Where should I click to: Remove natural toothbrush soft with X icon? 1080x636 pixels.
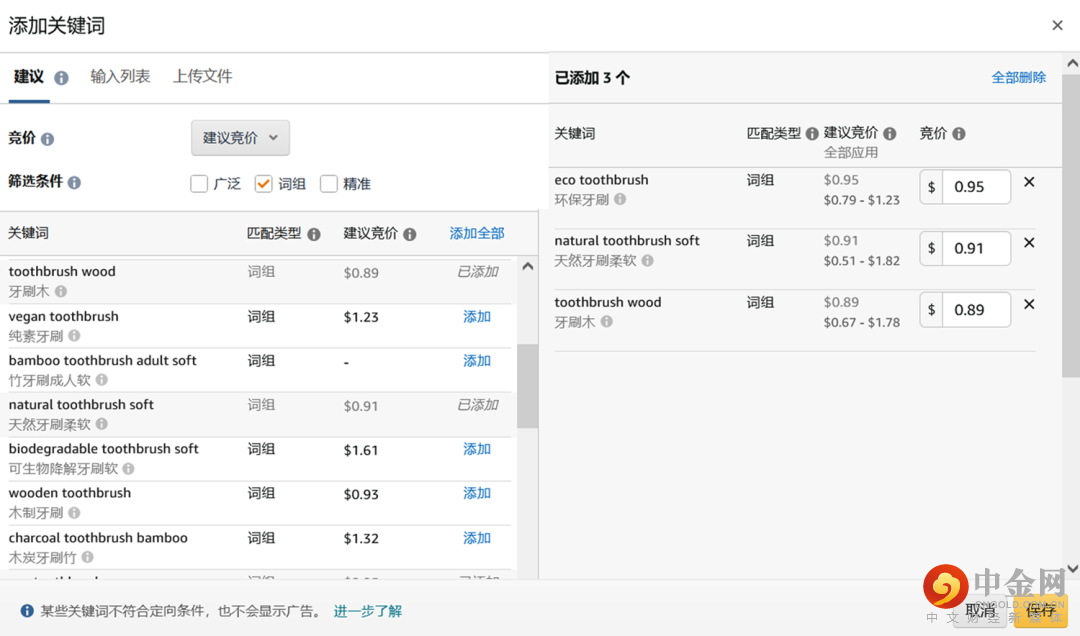(x=1029, y=243)
